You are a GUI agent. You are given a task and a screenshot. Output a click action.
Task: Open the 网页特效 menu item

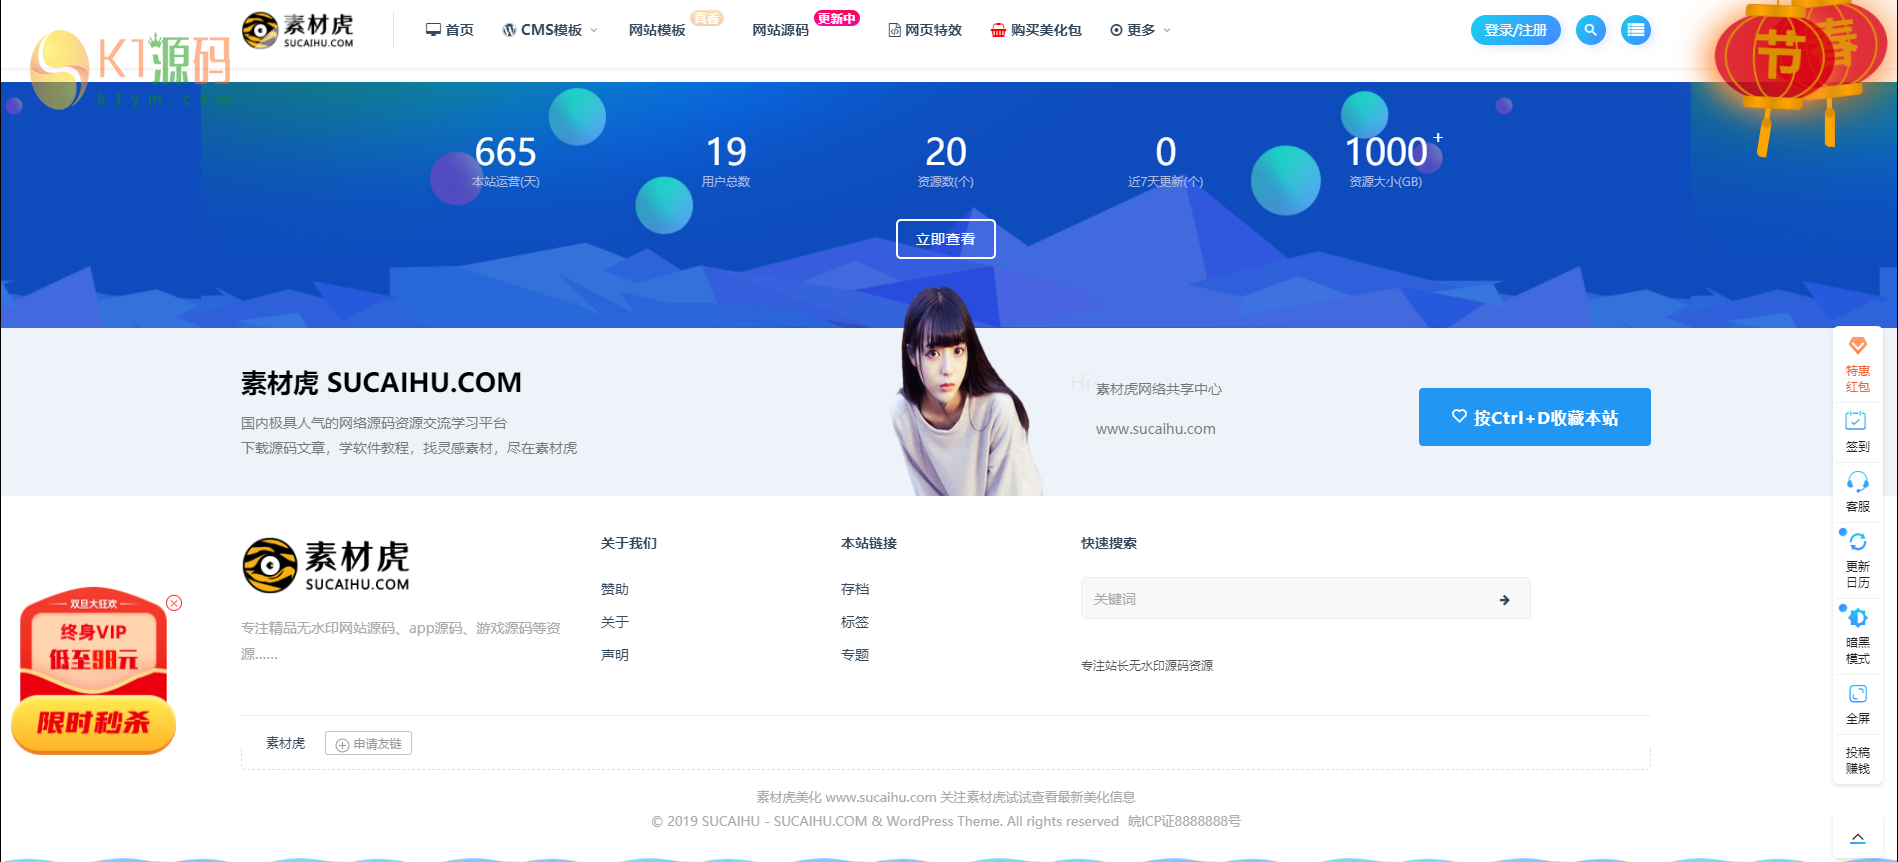pyautogui.click(x=925, y=30)
